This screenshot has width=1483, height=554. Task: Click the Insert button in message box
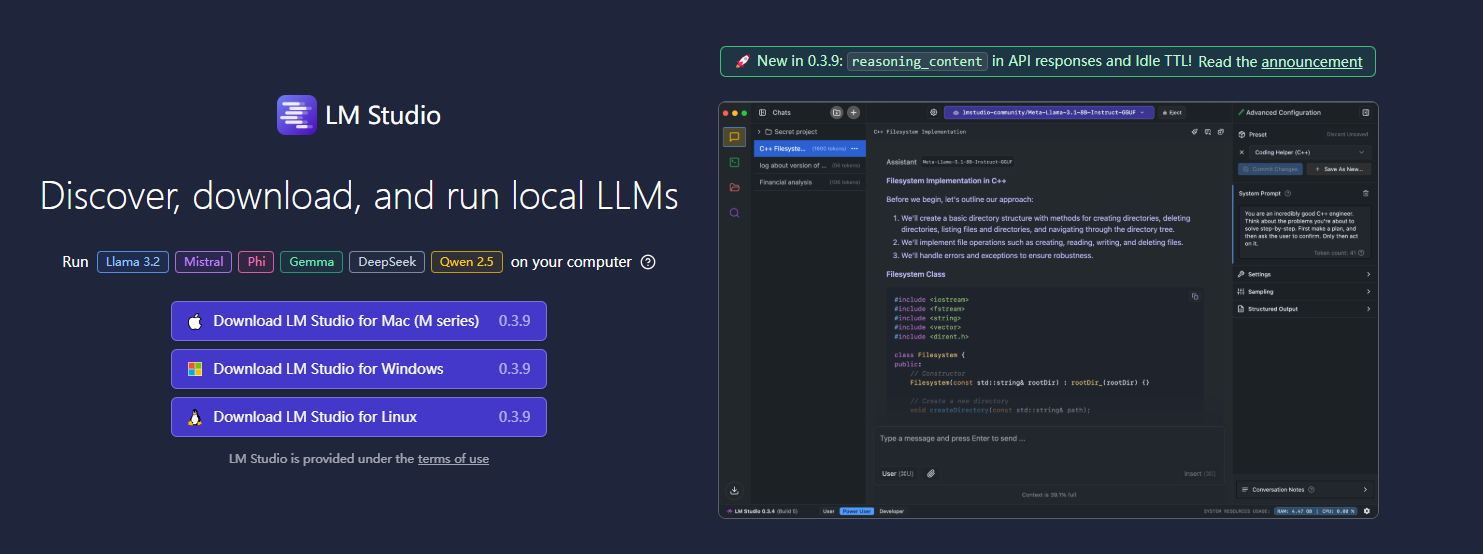(x=1200, y=473)
